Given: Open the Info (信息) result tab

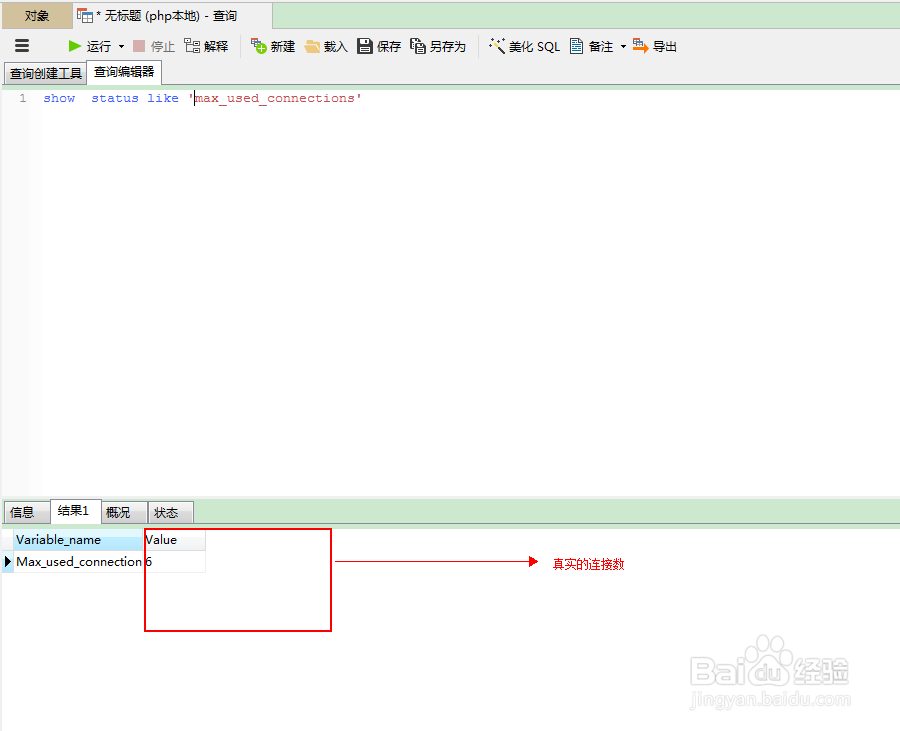Looking at the screenshot, I should tap(27, 512).
